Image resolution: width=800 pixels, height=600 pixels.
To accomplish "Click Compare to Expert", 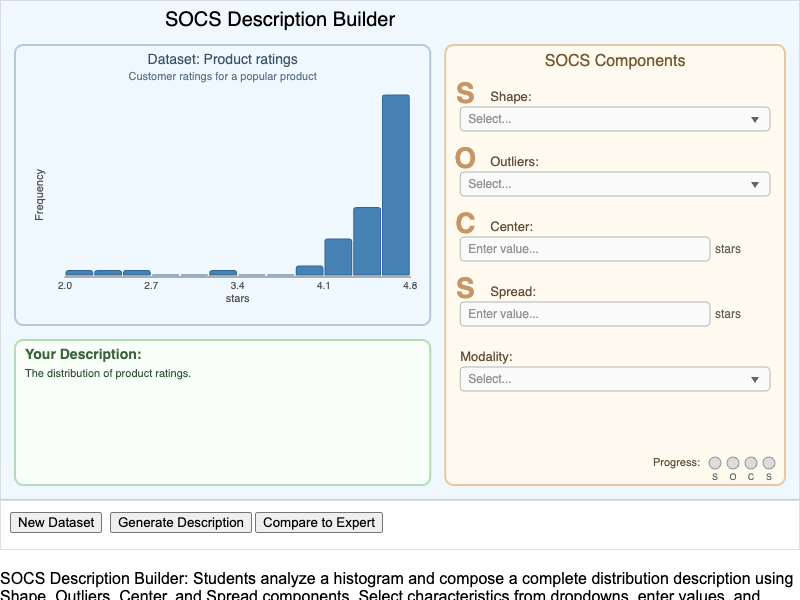I will (x=318, y=522).
